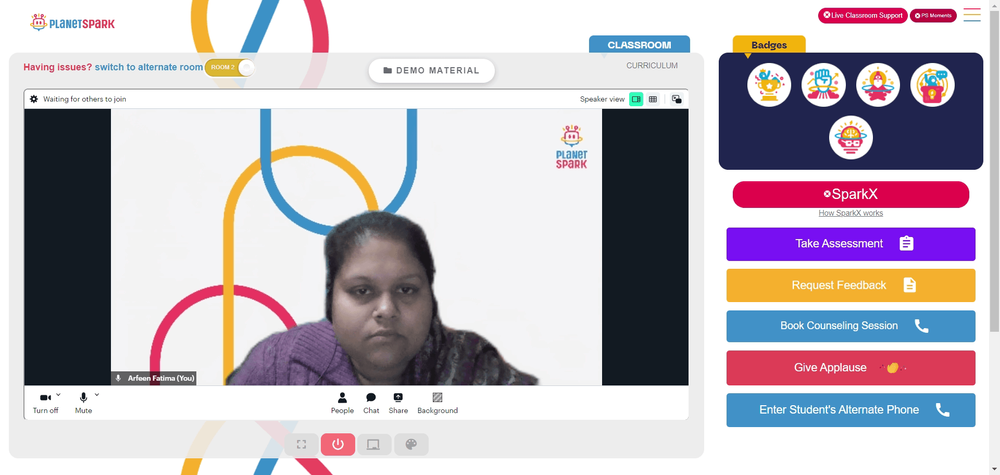The height and width of the screenshot is (475, 1000).
Task: Click the Arfeen Fatima (You) name label
Action: [x=156, y=378]
